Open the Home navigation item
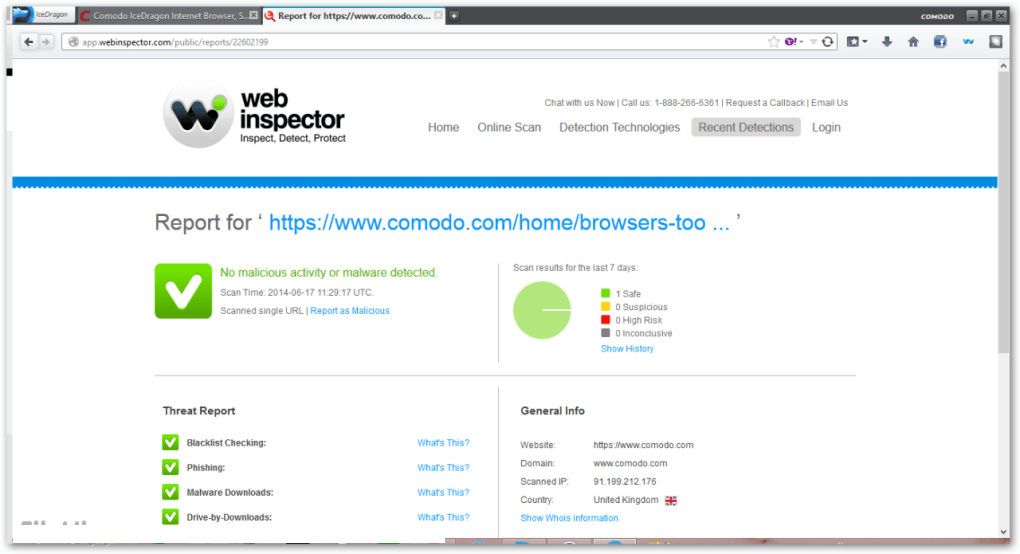Screen dimensions: 1020x554 pyautogui.click(x=444, y=127)
